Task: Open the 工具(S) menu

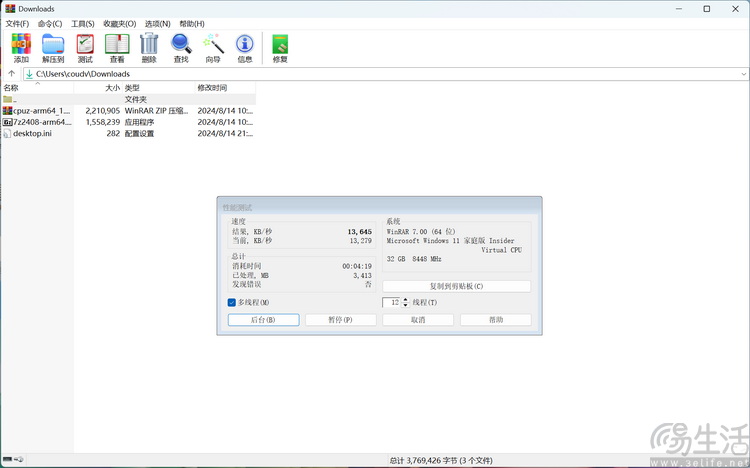Action: (83, 24)
